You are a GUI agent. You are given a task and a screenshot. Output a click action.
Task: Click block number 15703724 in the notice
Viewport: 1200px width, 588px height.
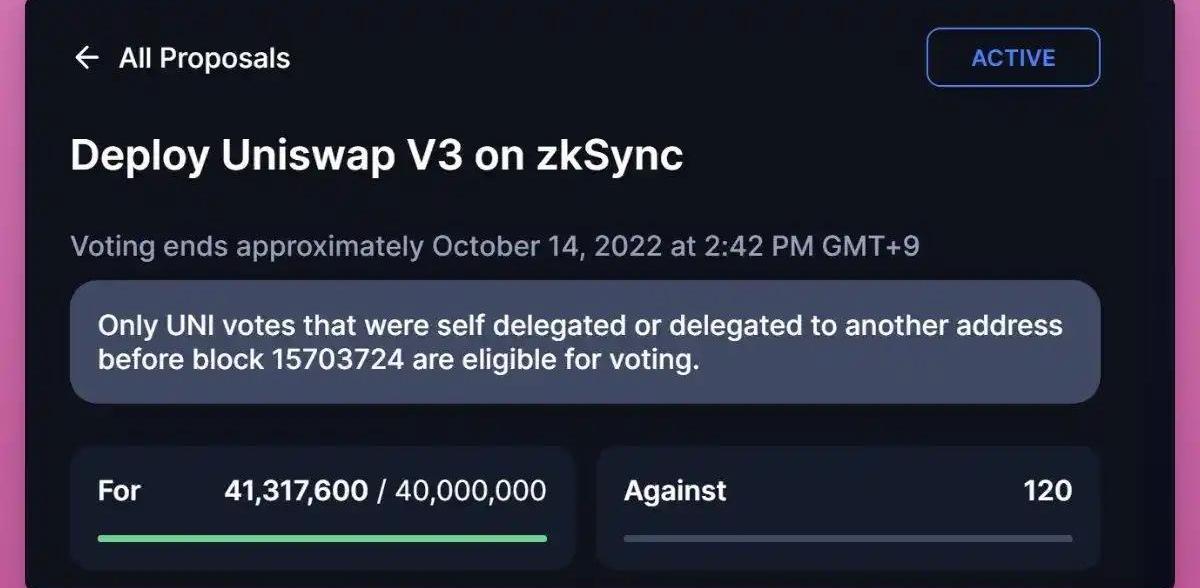337,360
